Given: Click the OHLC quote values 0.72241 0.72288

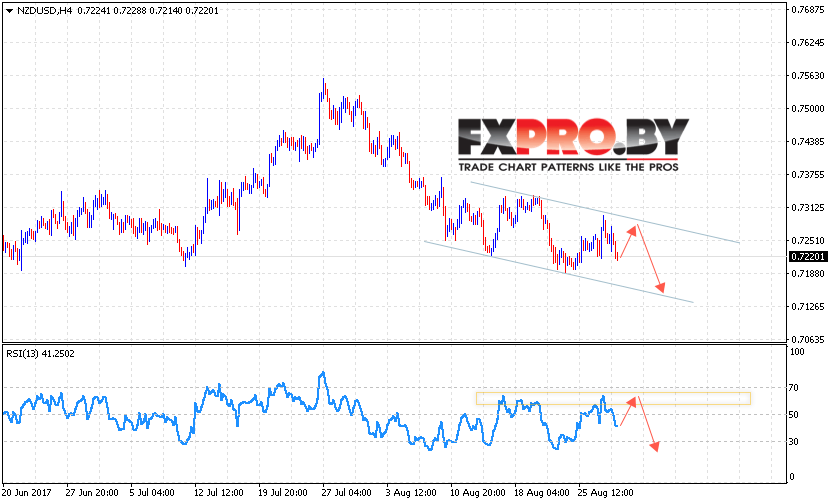Looking at the screenshot, I should click(x=112, y=11).
